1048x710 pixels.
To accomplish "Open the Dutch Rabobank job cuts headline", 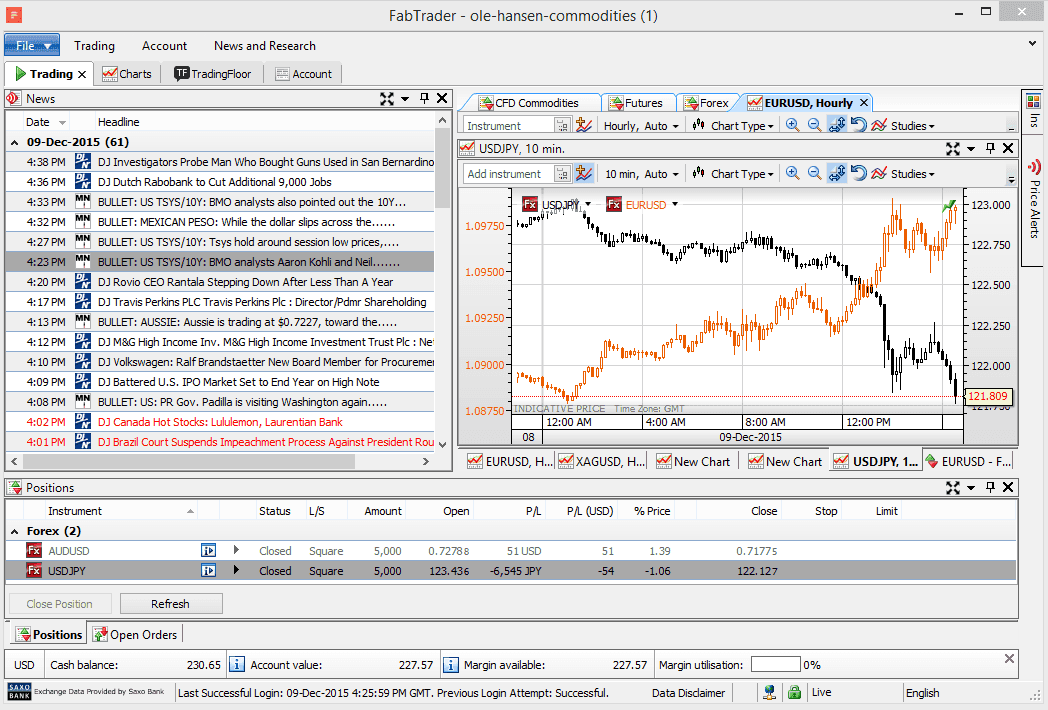I will pos(215,182).
